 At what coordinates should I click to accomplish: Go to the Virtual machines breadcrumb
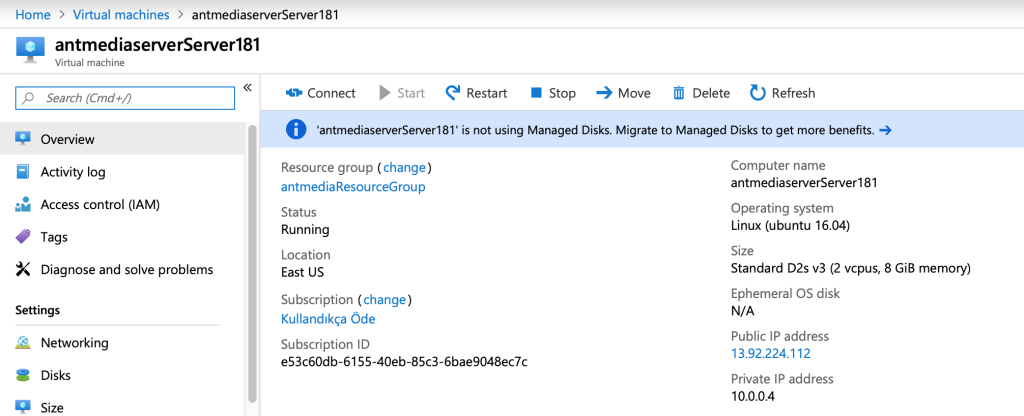pos(121,14)
